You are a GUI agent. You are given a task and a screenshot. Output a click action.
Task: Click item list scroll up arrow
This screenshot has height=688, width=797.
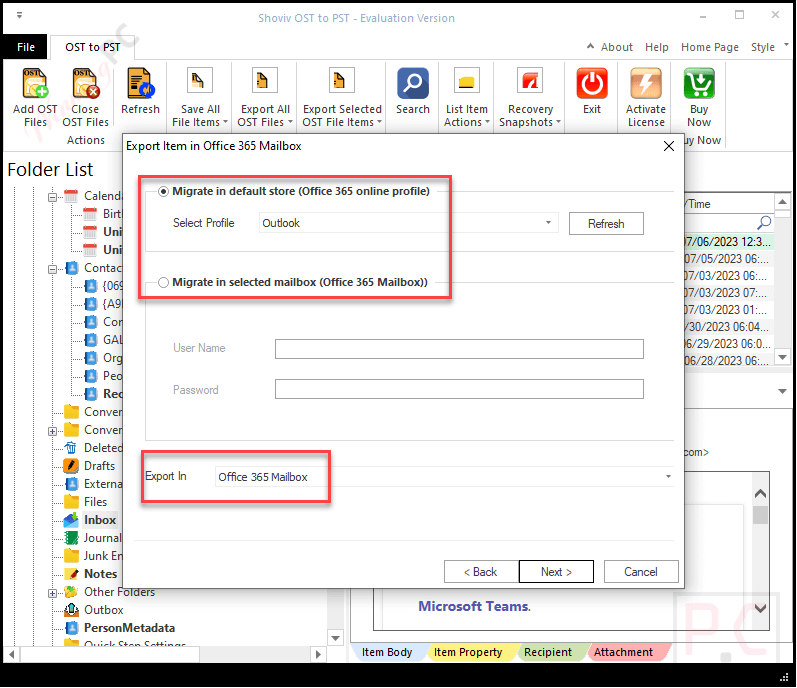pos(782,202)
